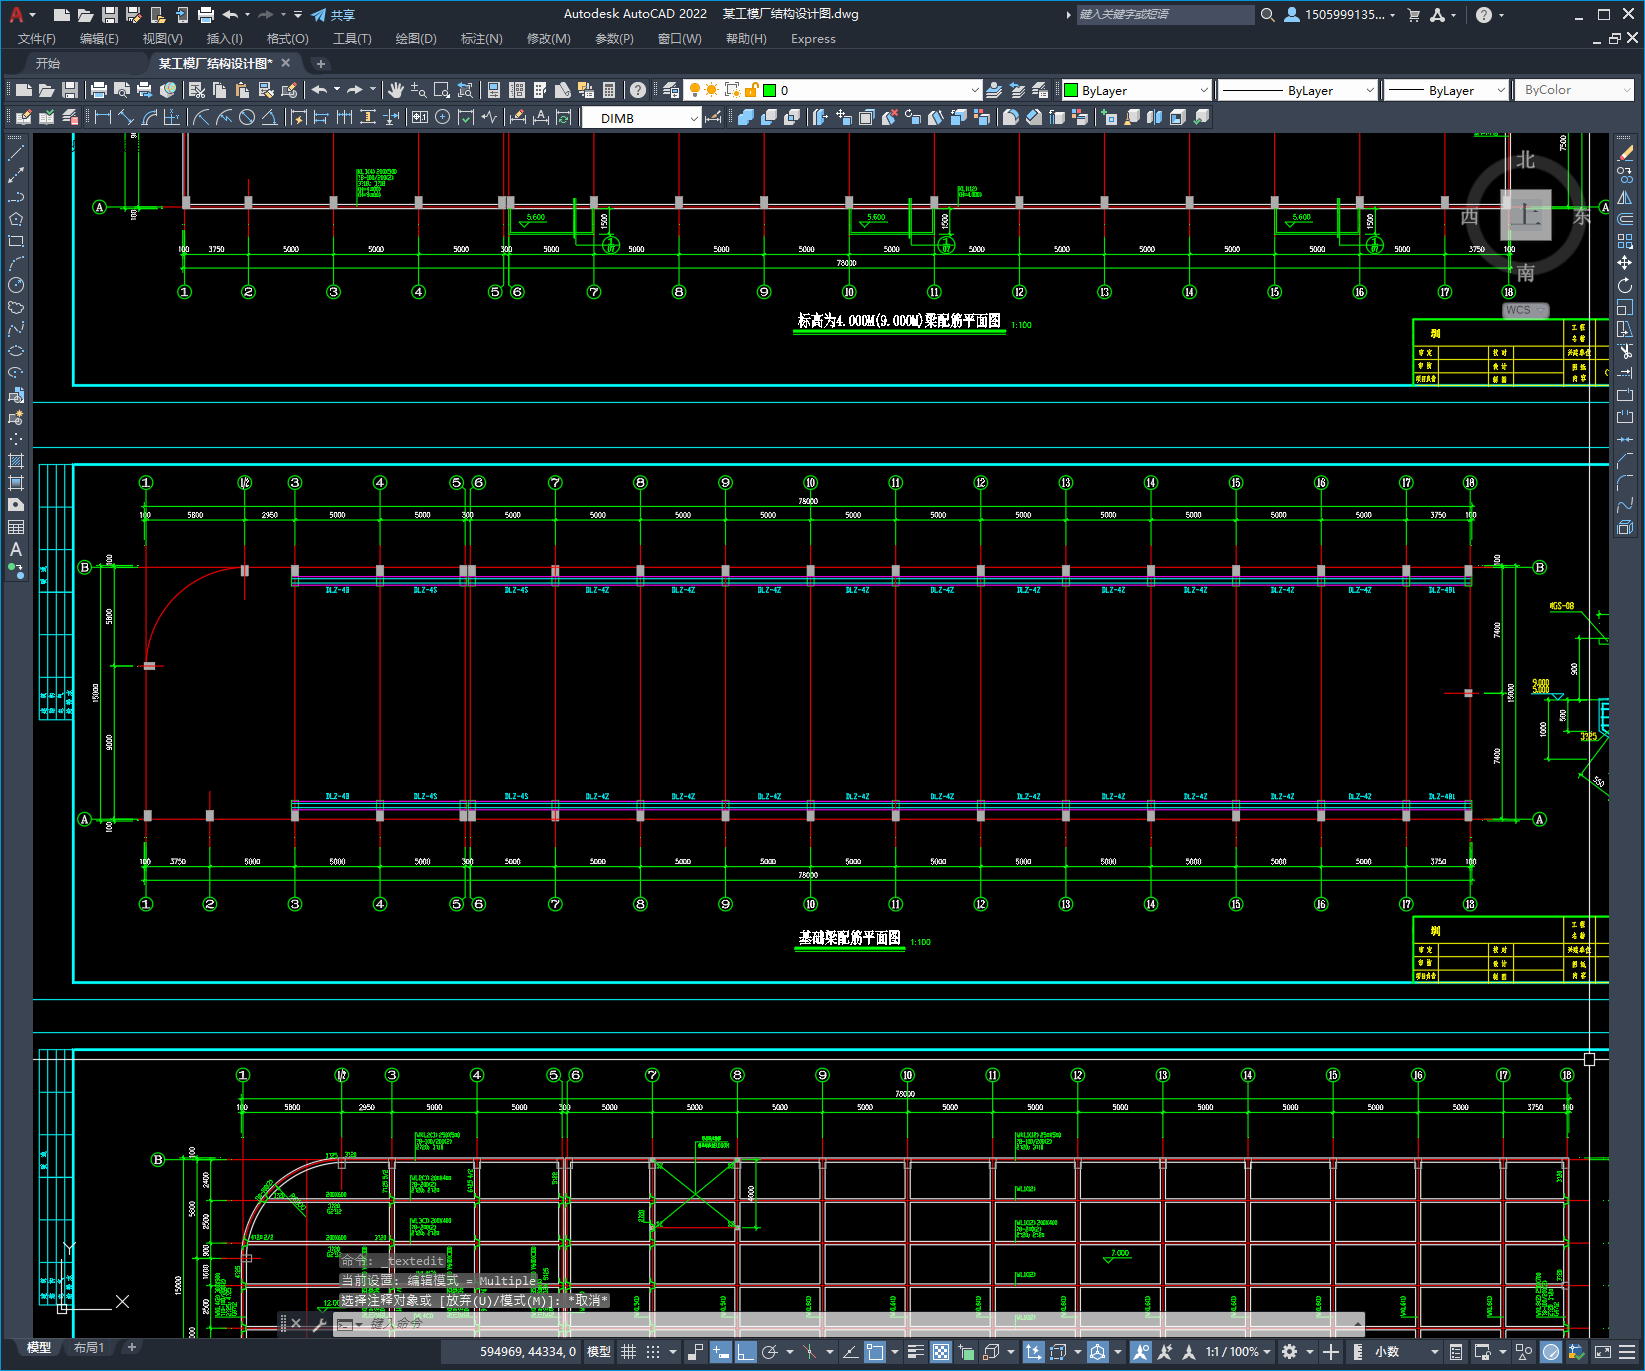This screenshot has width=1645, height=1371.
Task: Click the 上 face of ViewCube
Action: pyautogui.click(x=1526, y=214)
